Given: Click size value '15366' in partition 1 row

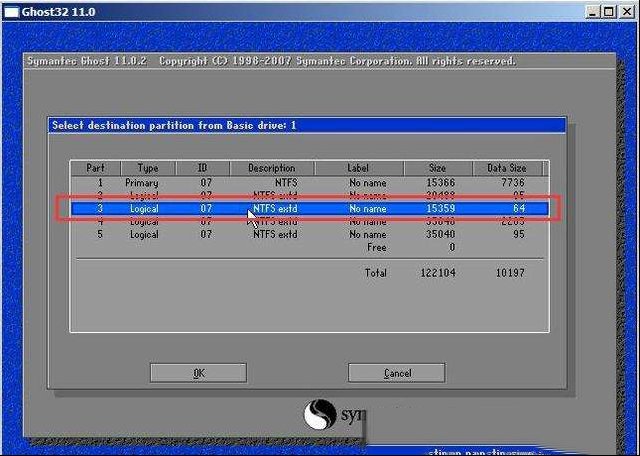Looking at the screenshot, I should coord(441,182).
